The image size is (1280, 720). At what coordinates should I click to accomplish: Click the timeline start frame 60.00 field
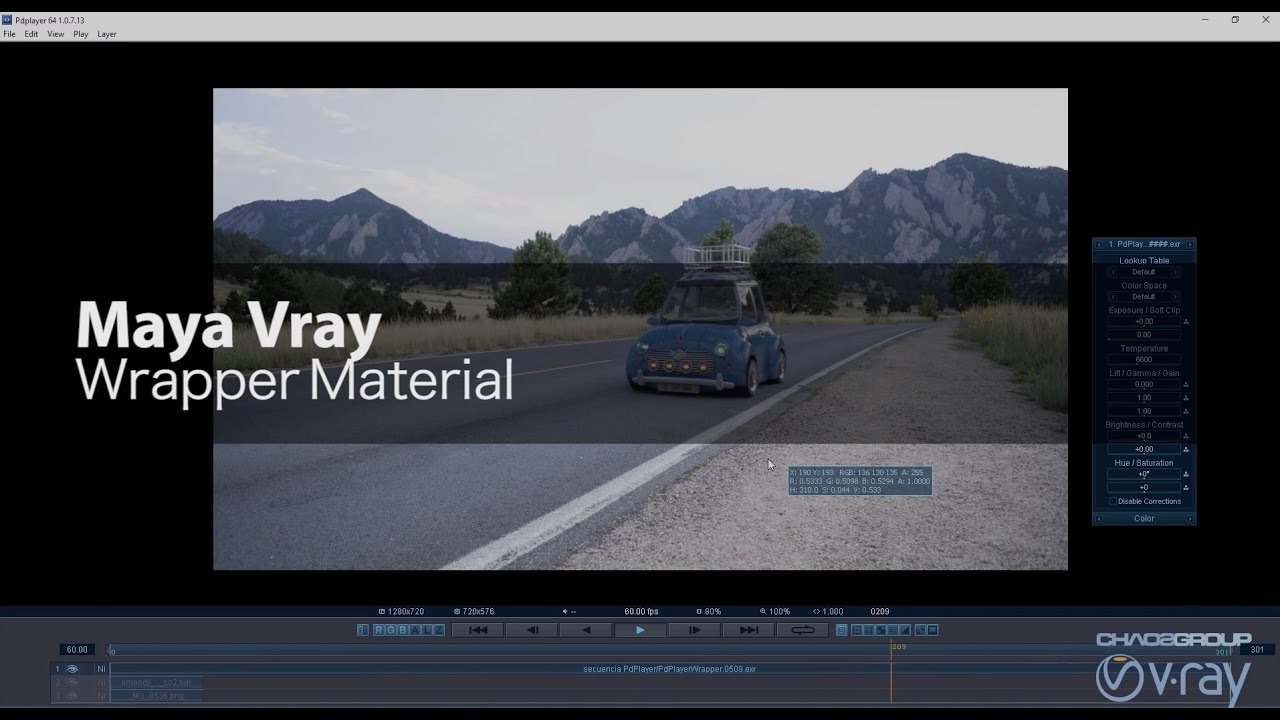(77, 650)
